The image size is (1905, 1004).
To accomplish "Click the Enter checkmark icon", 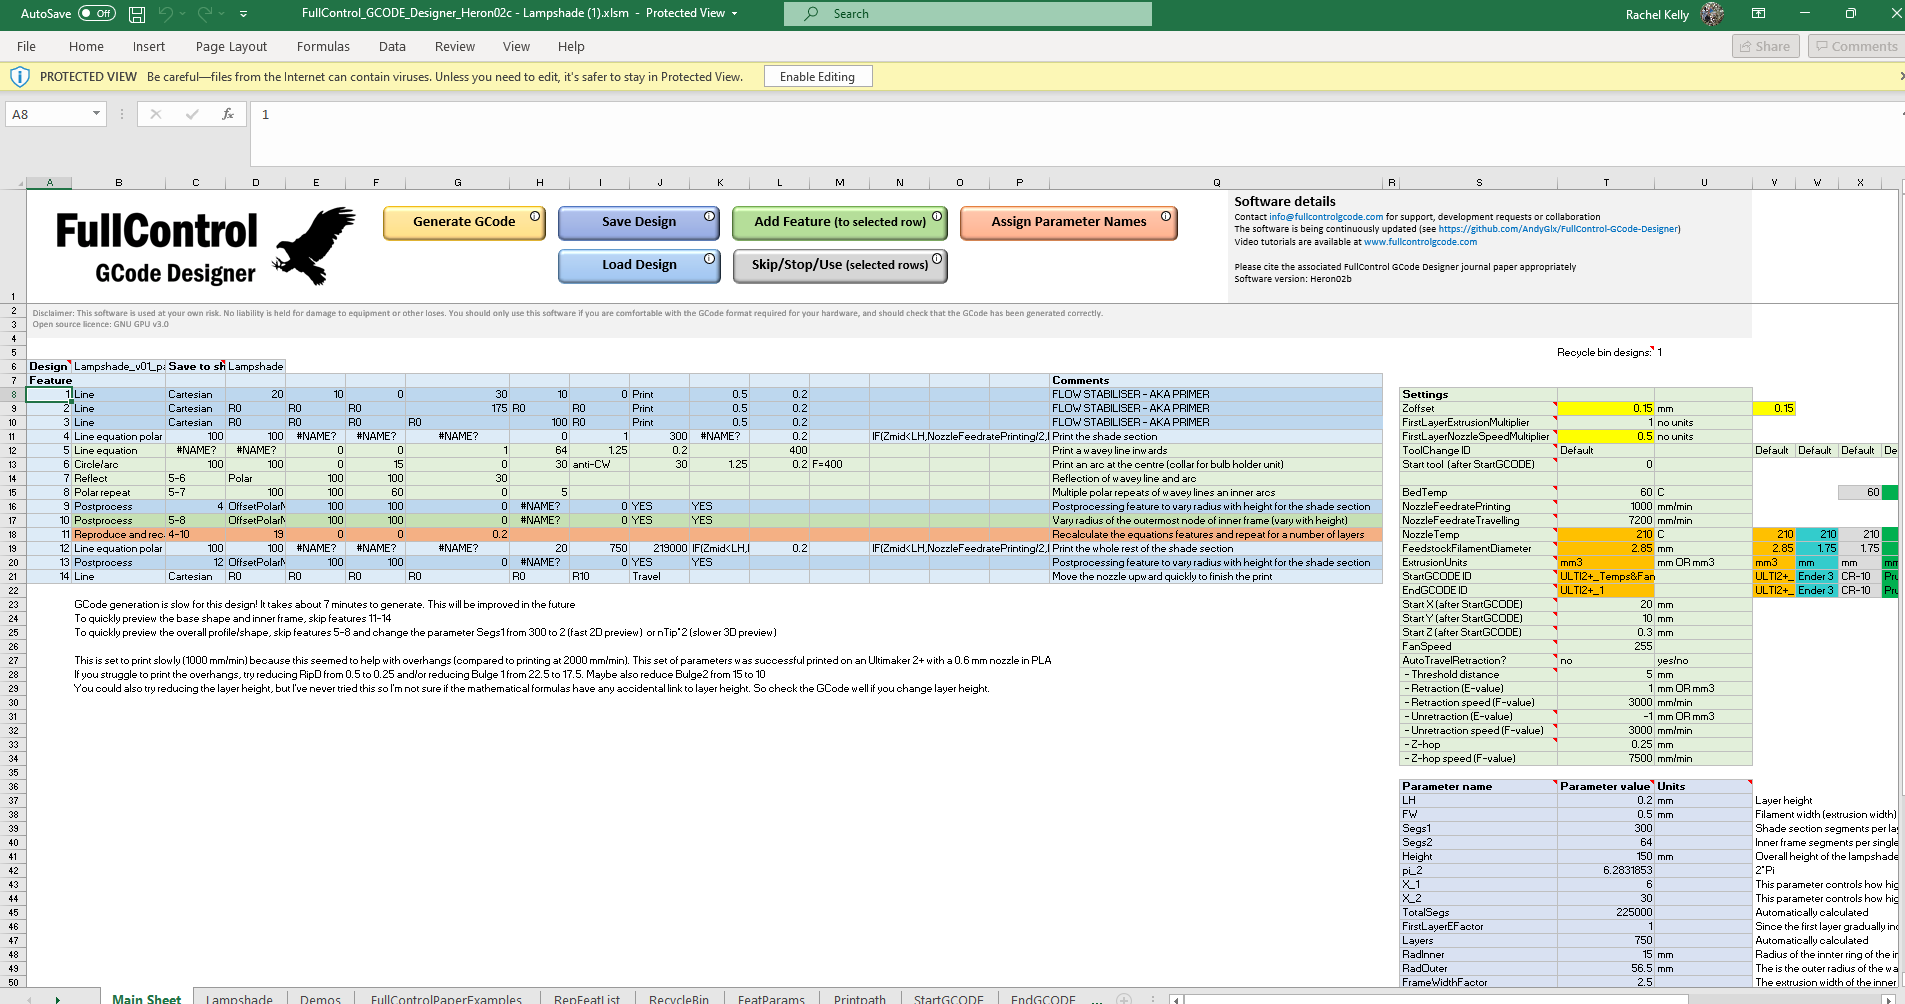I will (x=192, y=114).
